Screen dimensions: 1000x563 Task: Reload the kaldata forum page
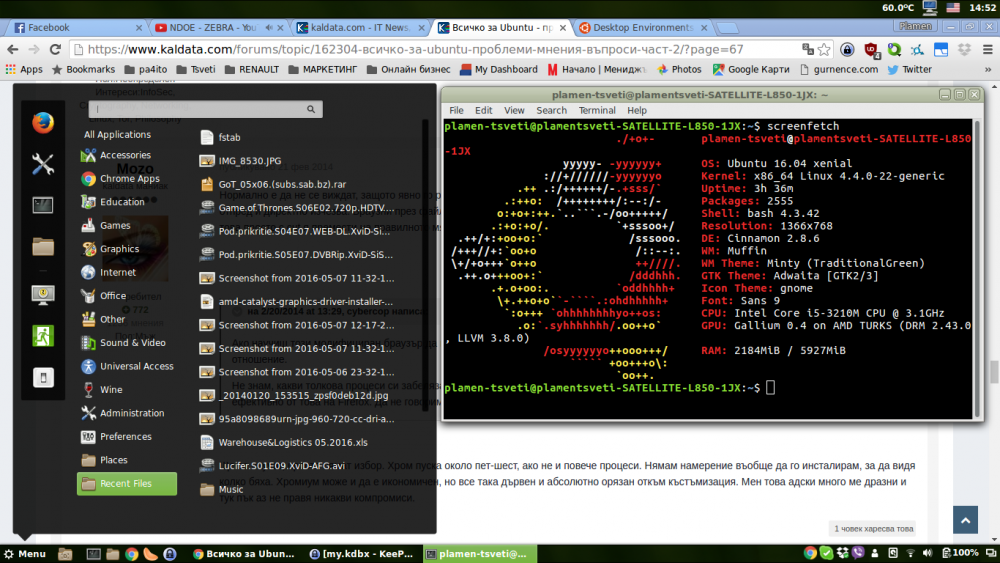(55, 49)
